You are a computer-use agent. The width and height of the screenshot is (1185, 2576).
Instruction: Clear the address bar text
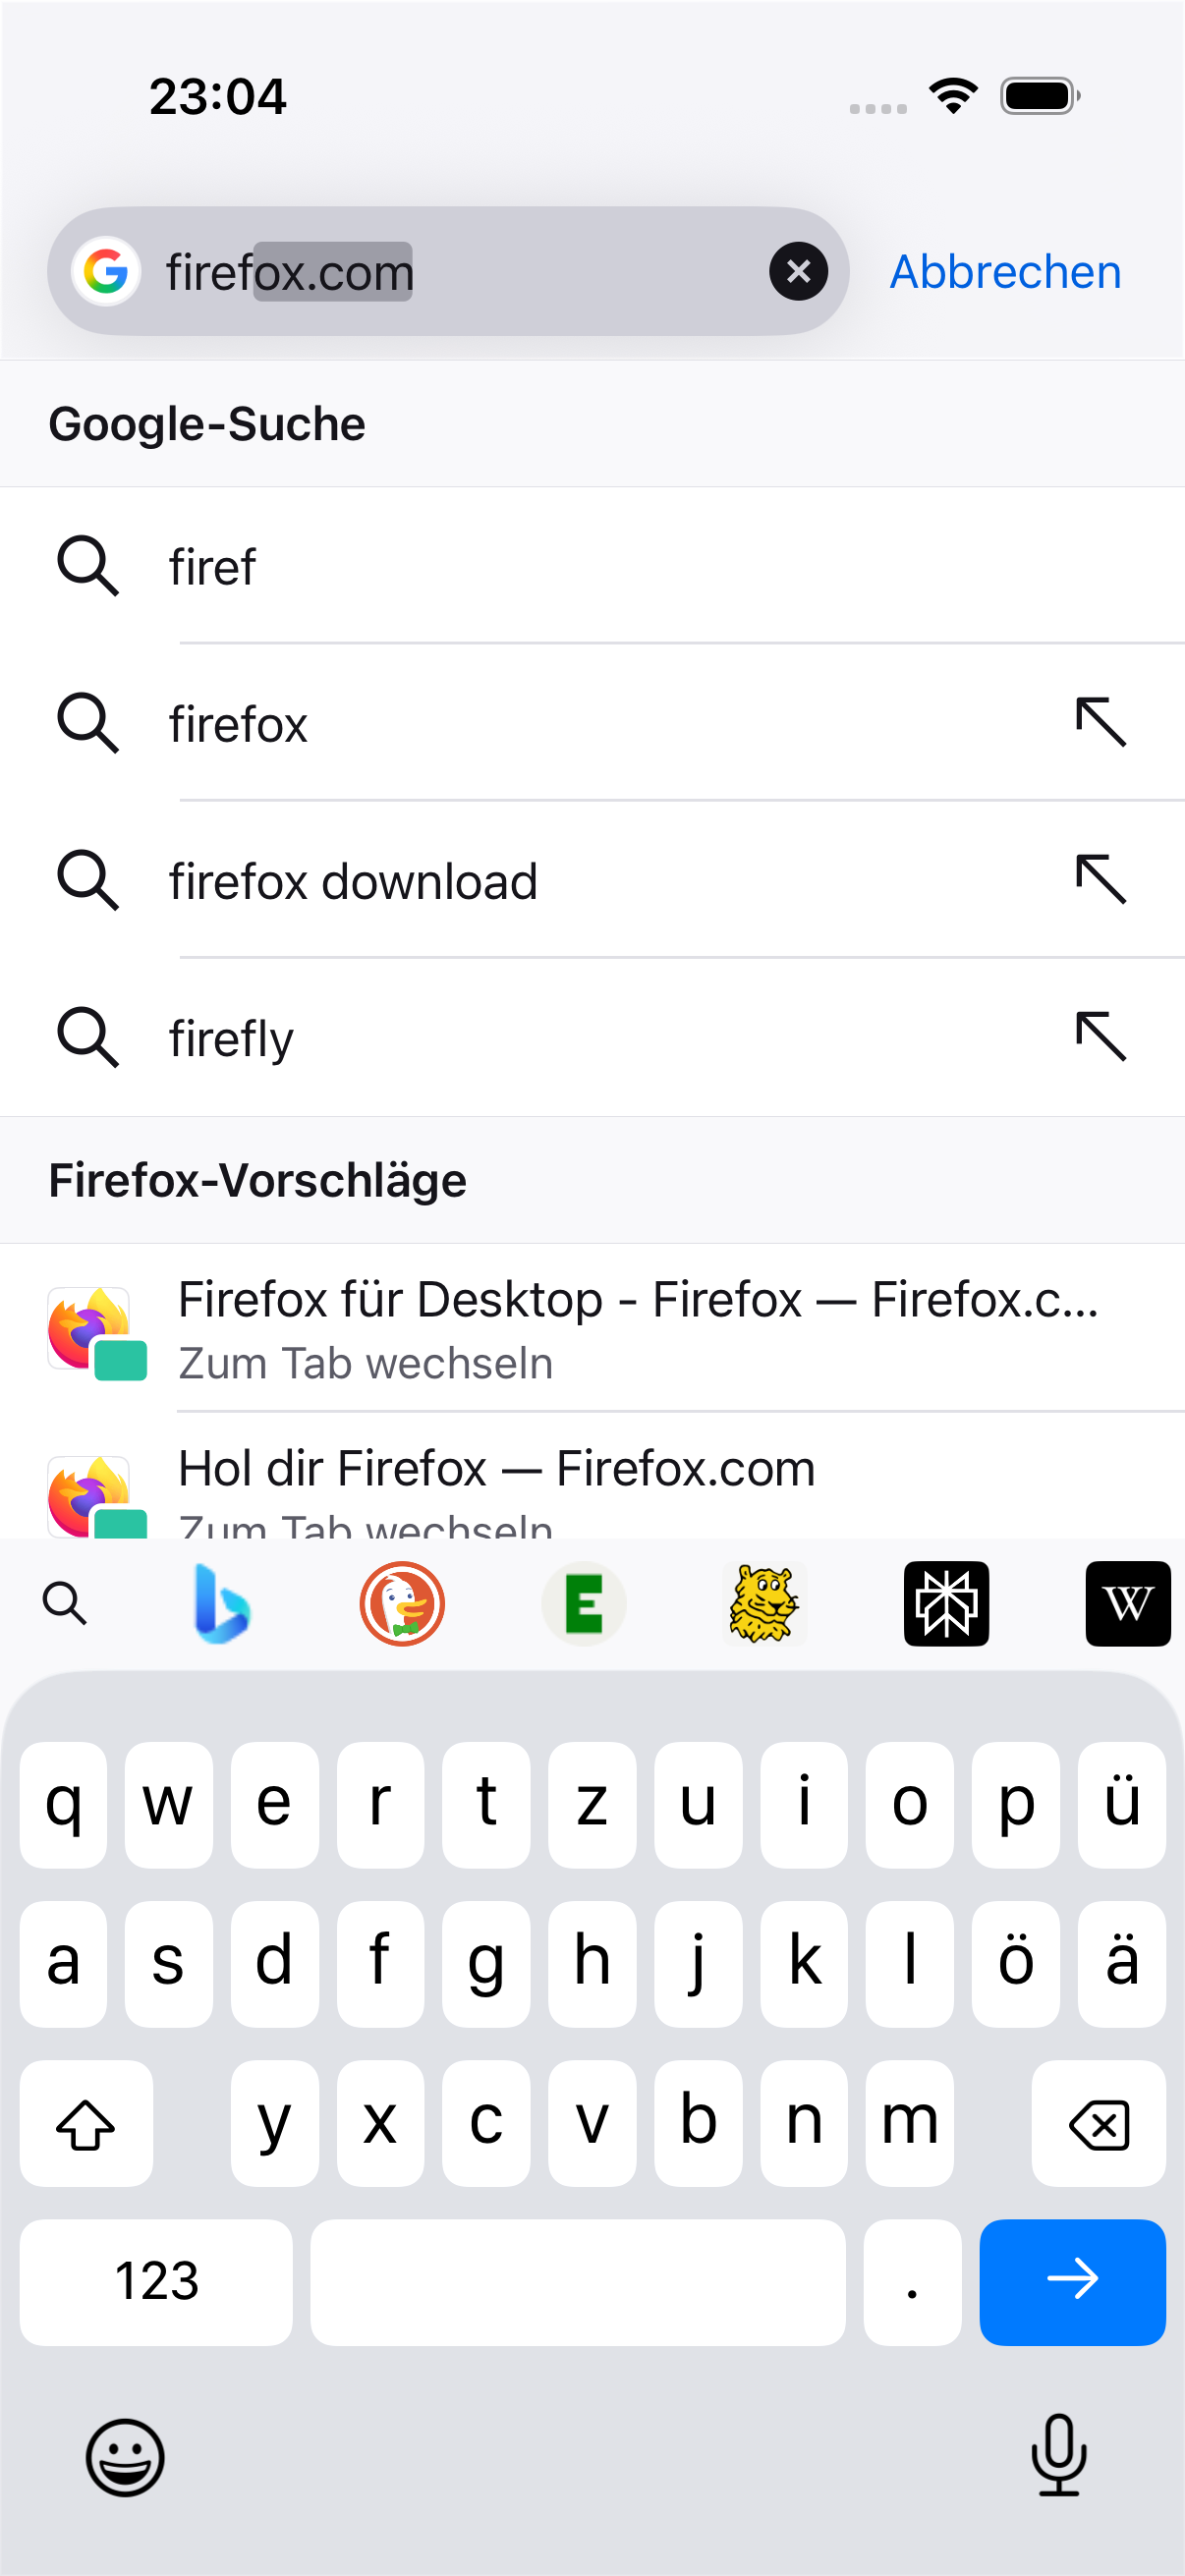[798, 271]
